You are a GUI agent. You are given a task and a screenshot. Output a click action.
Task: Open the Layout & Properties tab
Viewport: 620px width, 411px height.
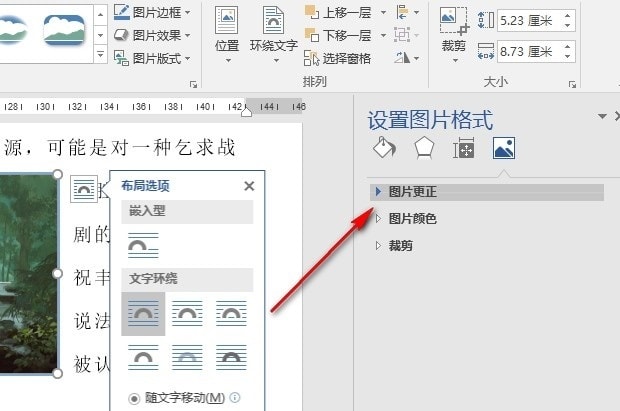(463, 148)
